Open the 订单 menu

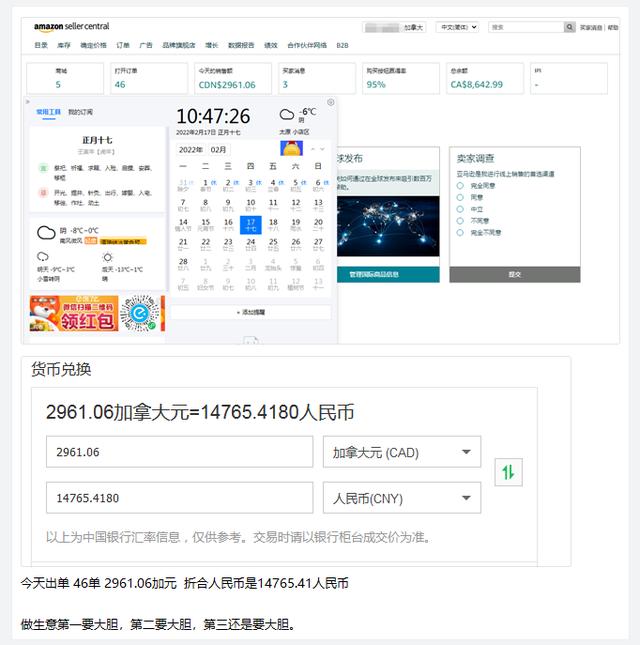[x=123, y=45]
